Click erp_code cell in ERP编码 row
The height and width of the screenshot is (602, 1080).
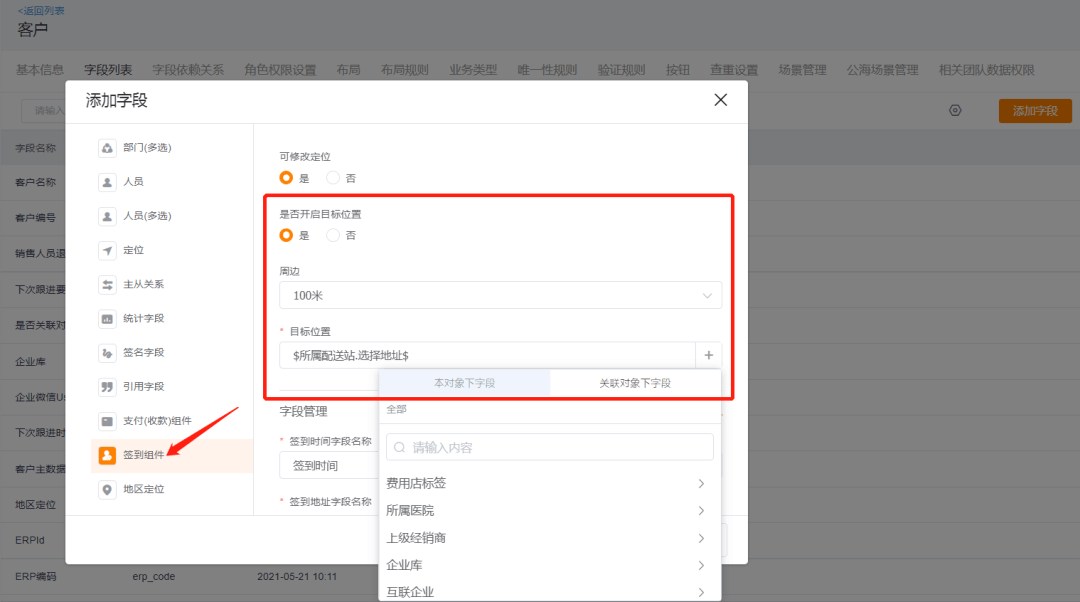[x=154, y=577]
